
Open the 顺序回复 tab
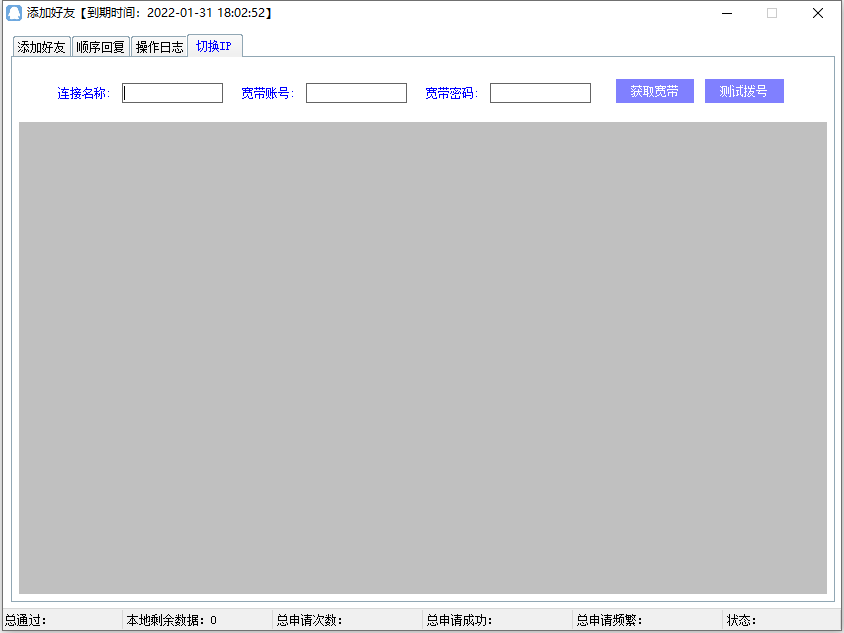pos(101,47)
